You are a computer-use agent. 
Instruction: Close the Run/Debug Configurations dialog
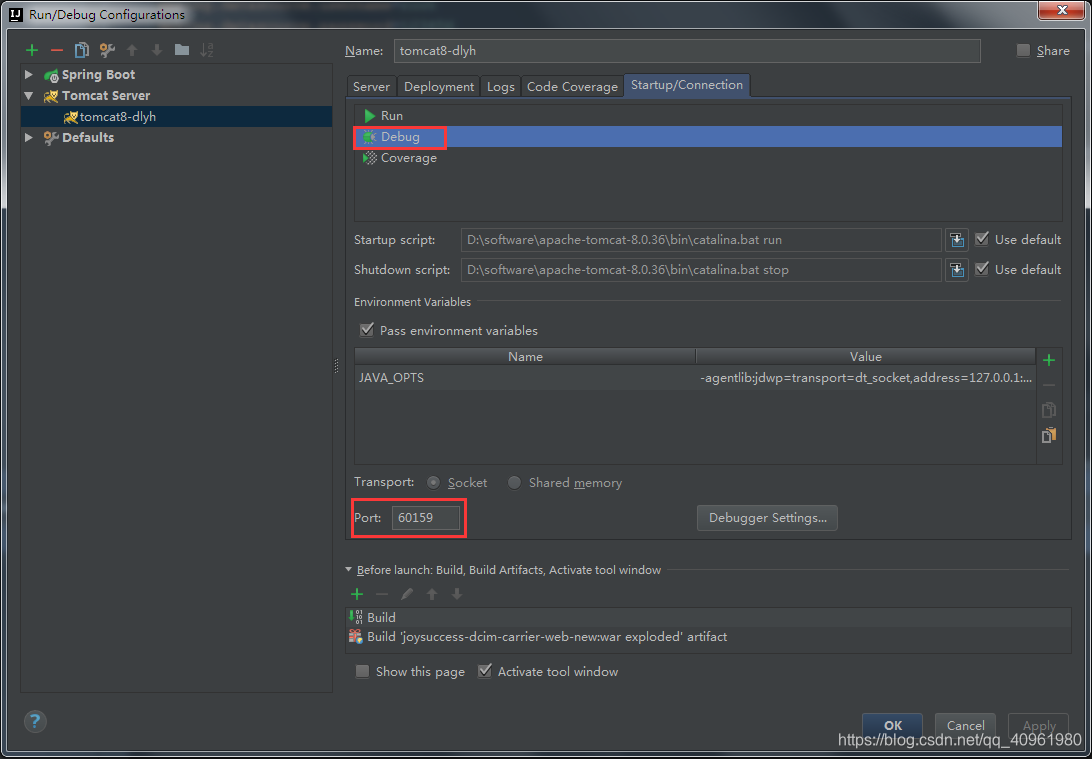coord(1063,10)
